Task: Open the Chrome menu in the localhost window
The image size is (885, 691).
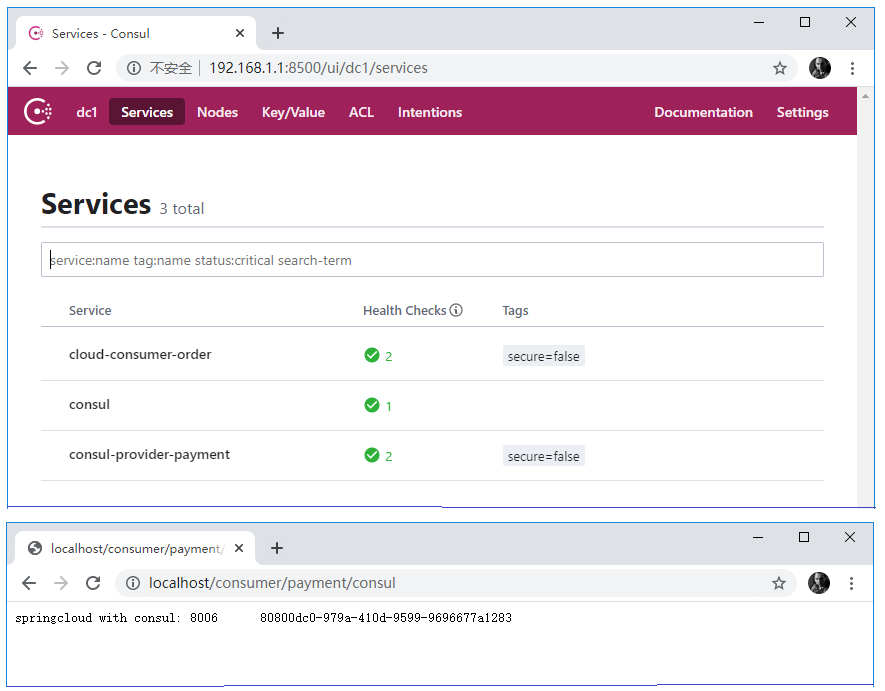Action: tap(851, 583)
